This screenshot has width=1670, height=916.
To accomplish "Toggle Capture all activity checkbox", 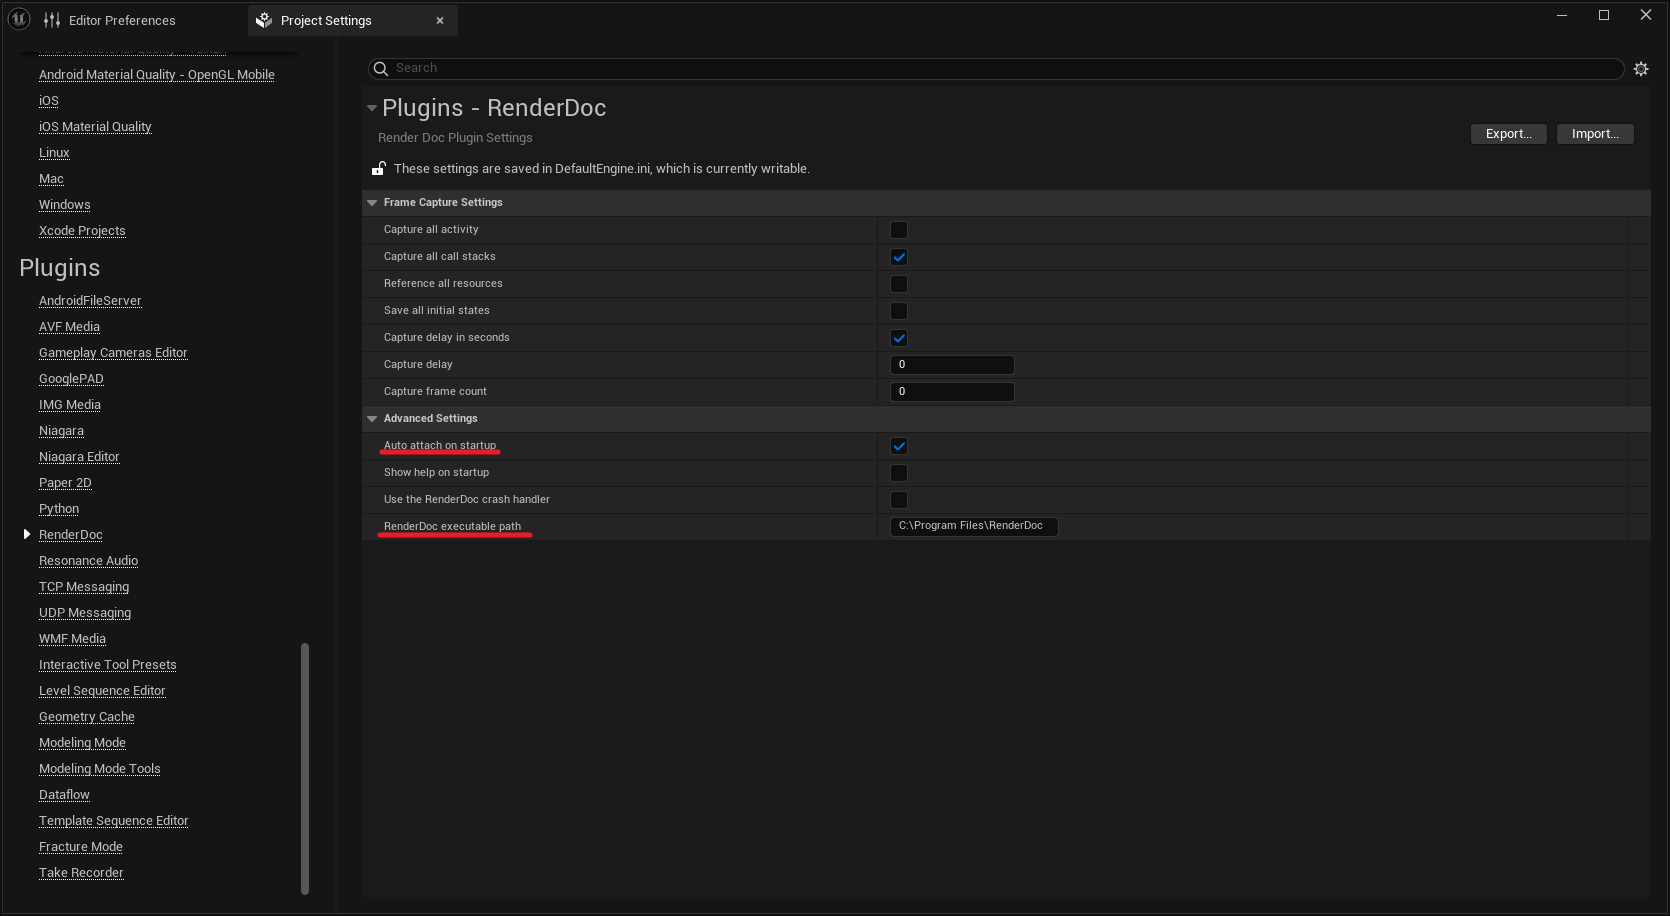I will pyautogui.click(x=899, y=230).
